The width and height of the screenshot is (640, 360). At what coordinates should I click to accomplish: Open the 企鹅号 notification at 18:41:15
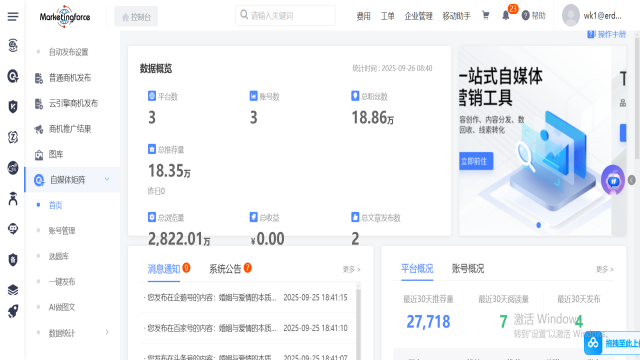[x=245, y=298]
